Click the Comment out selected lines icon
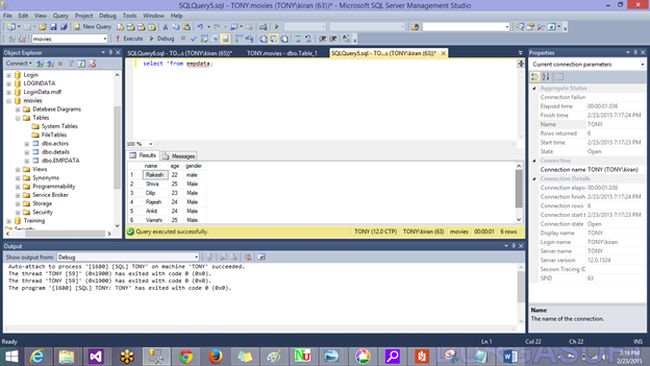 tap(298, 39)
